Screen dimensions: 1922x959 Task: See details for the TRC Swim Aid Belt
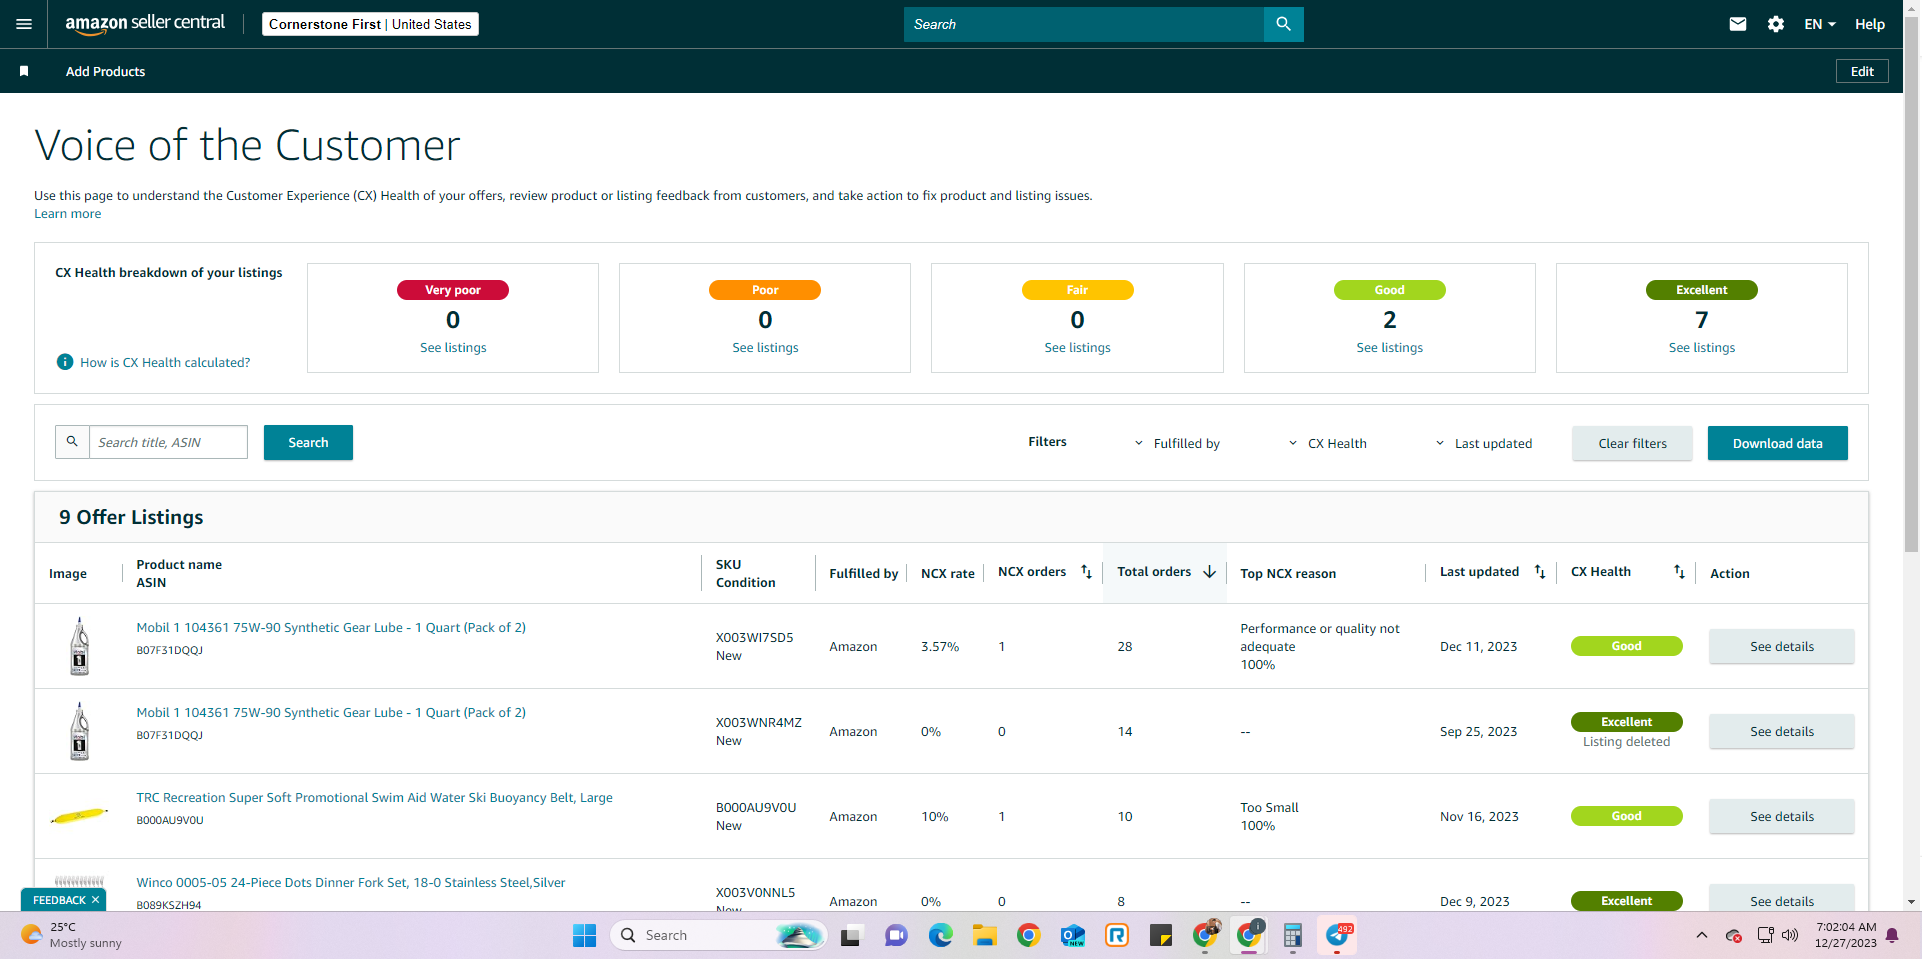[1781, 816]
